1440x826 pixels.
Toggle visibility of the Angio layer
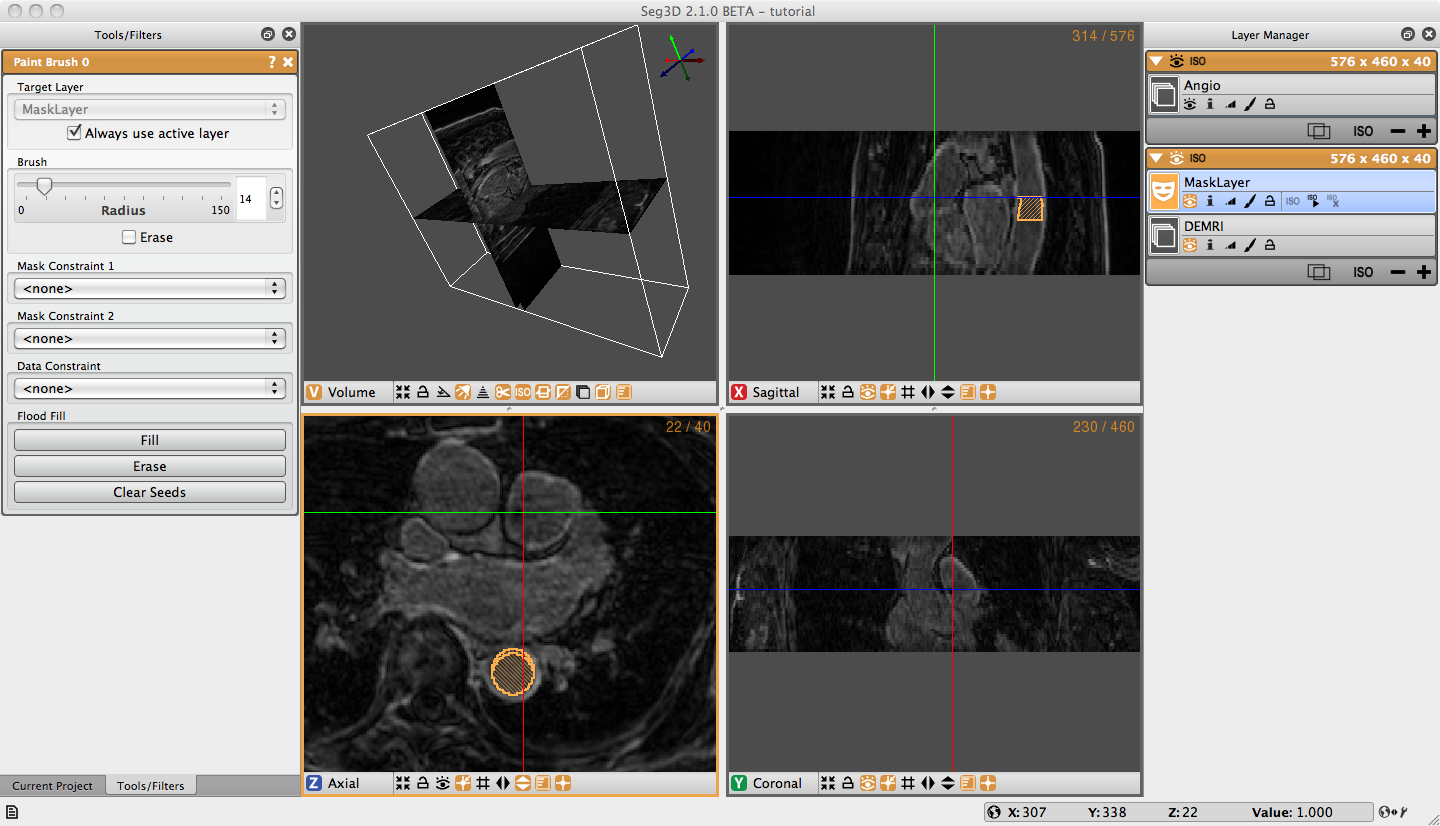pyautogui.click(x=1190, y=104)
